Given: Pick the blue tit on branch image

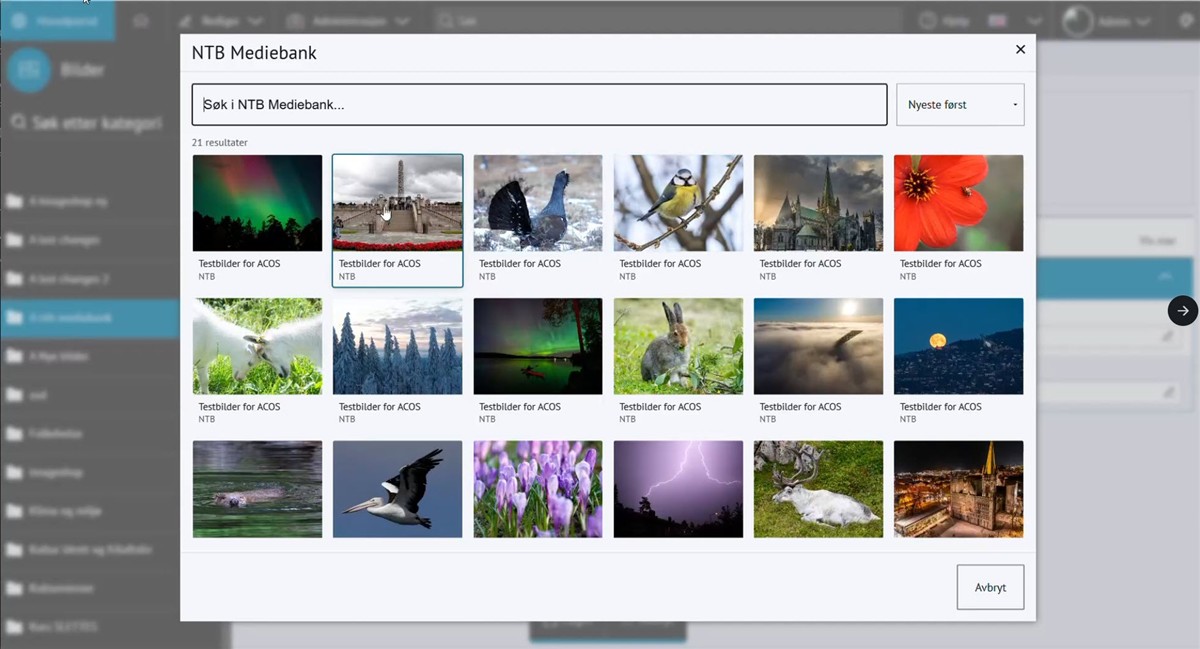Looking at the screenshot, I should (x=678, y=203).
